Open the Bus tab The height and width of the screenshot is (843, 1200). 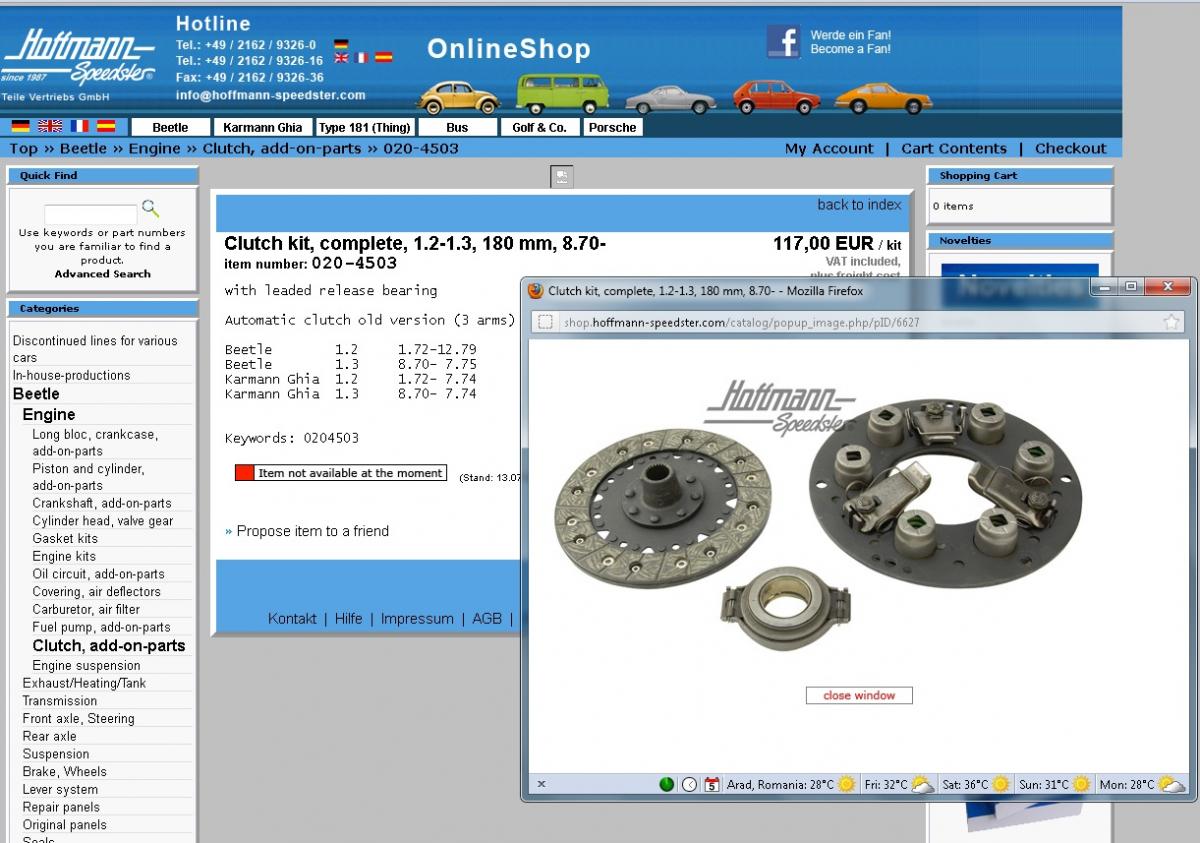pyautogui.click(x=457, y=127)
